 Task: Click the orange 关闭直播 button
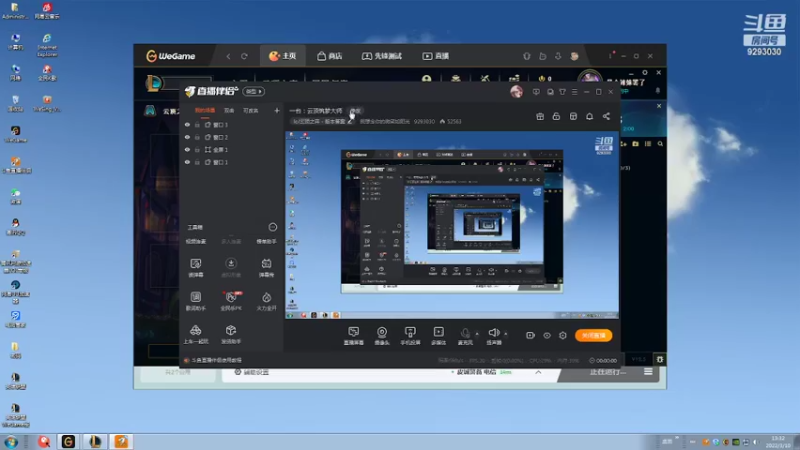pyautogui.click(x=593, y=335)
